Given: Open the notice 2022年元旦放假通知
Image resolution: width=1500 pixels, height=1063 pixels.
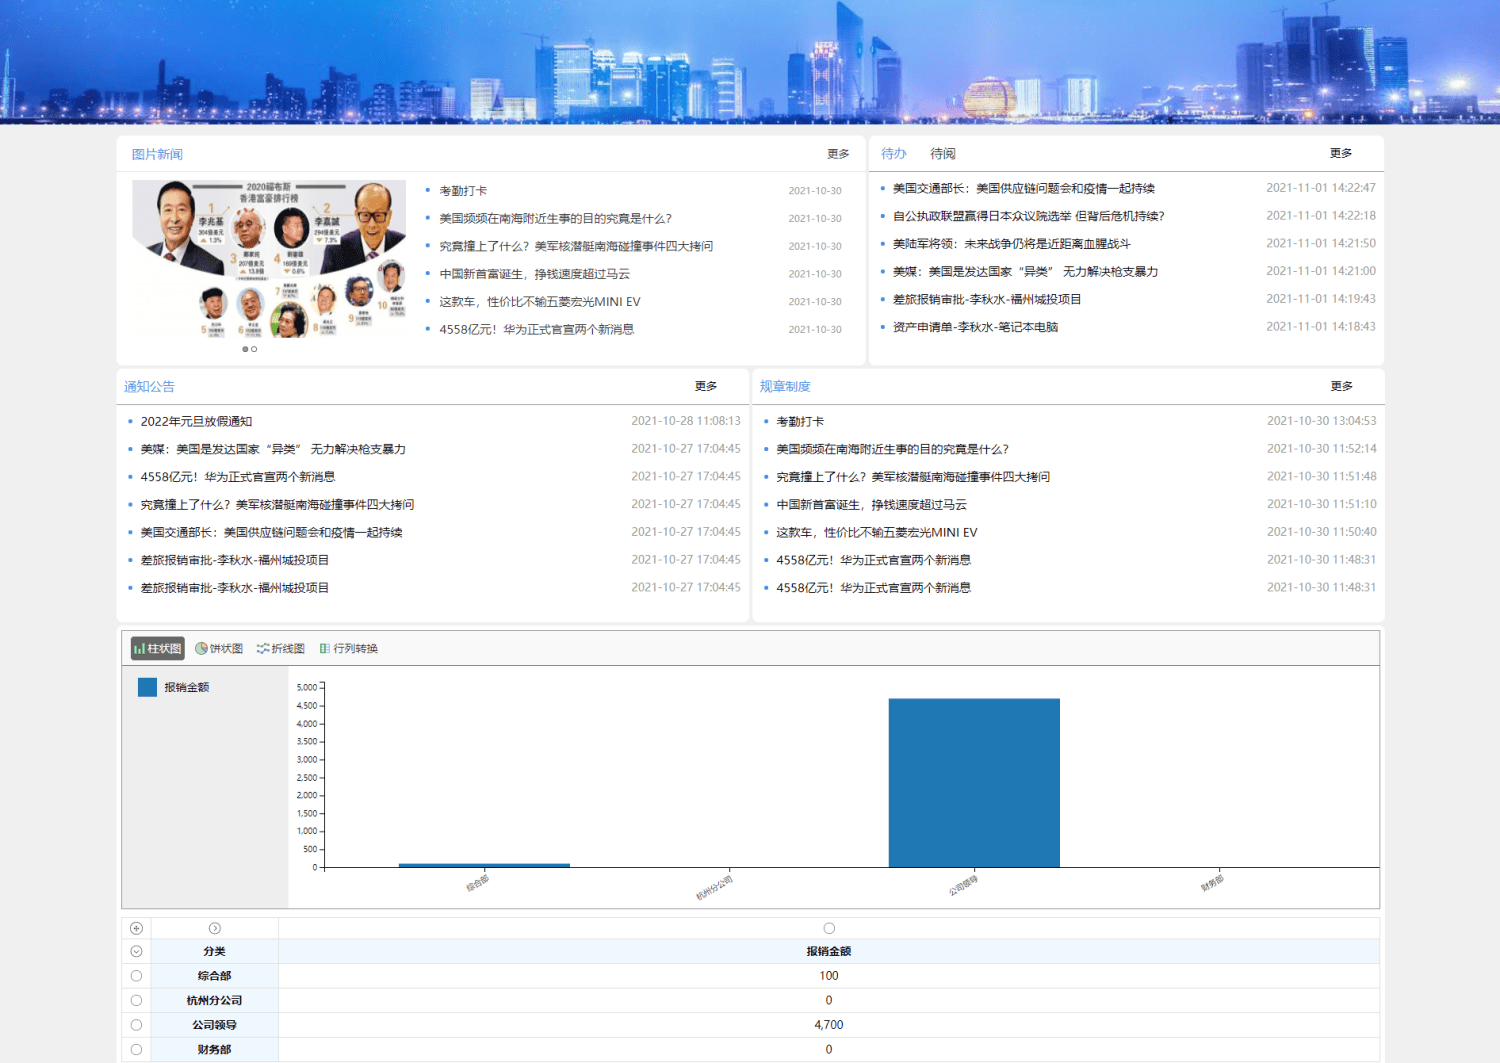Looking at the screenshot, I should 197,421.
